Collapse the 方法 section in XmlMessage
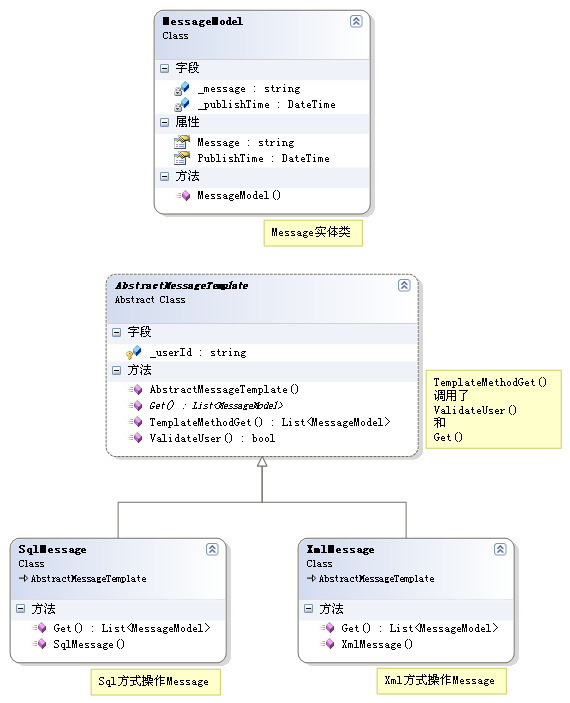This screenshot has width=570, height=703. [x=309, y=609]
